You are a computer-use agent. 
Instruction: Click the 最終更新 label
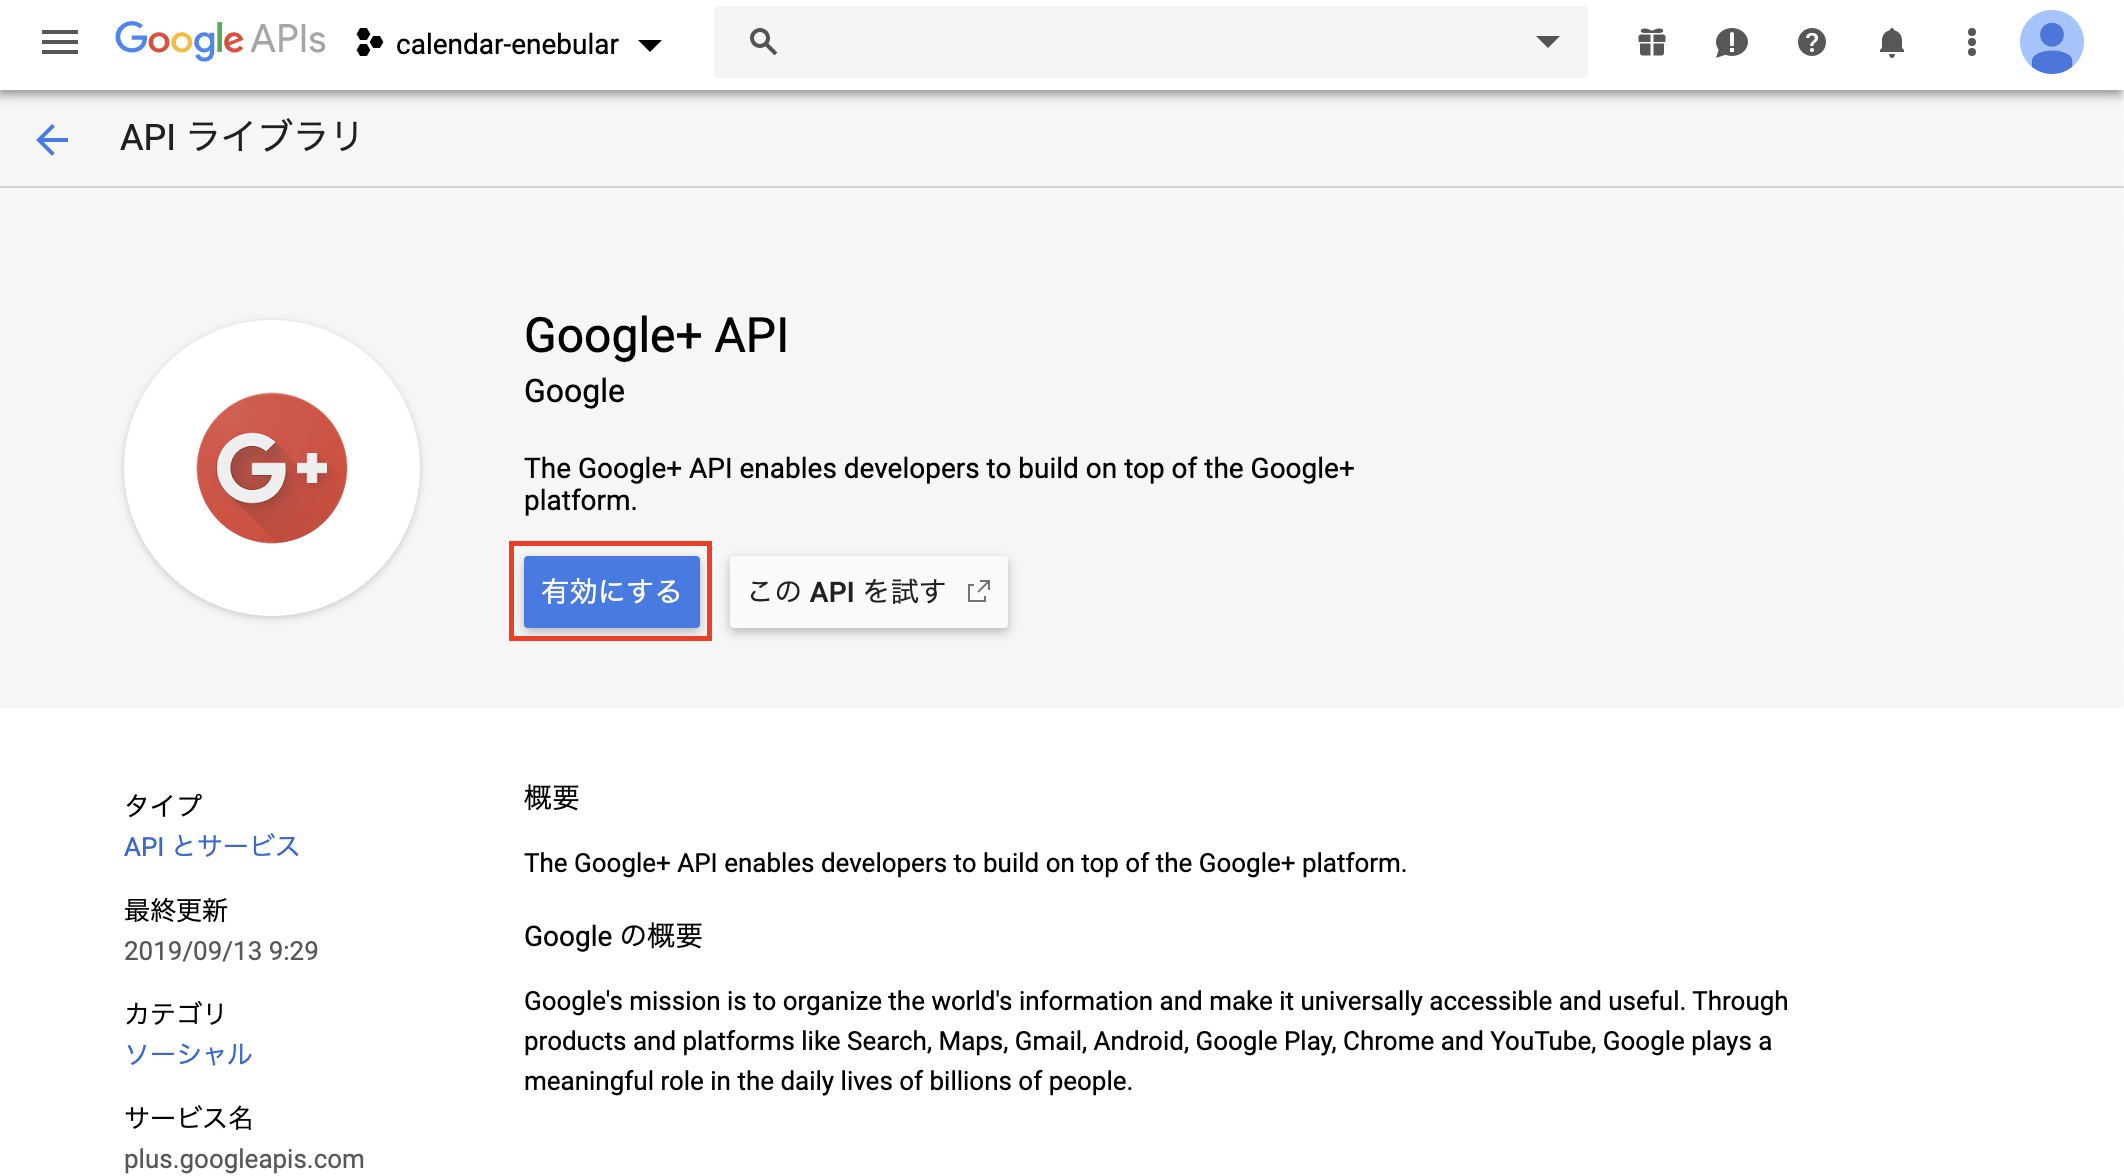pos(176,910)
